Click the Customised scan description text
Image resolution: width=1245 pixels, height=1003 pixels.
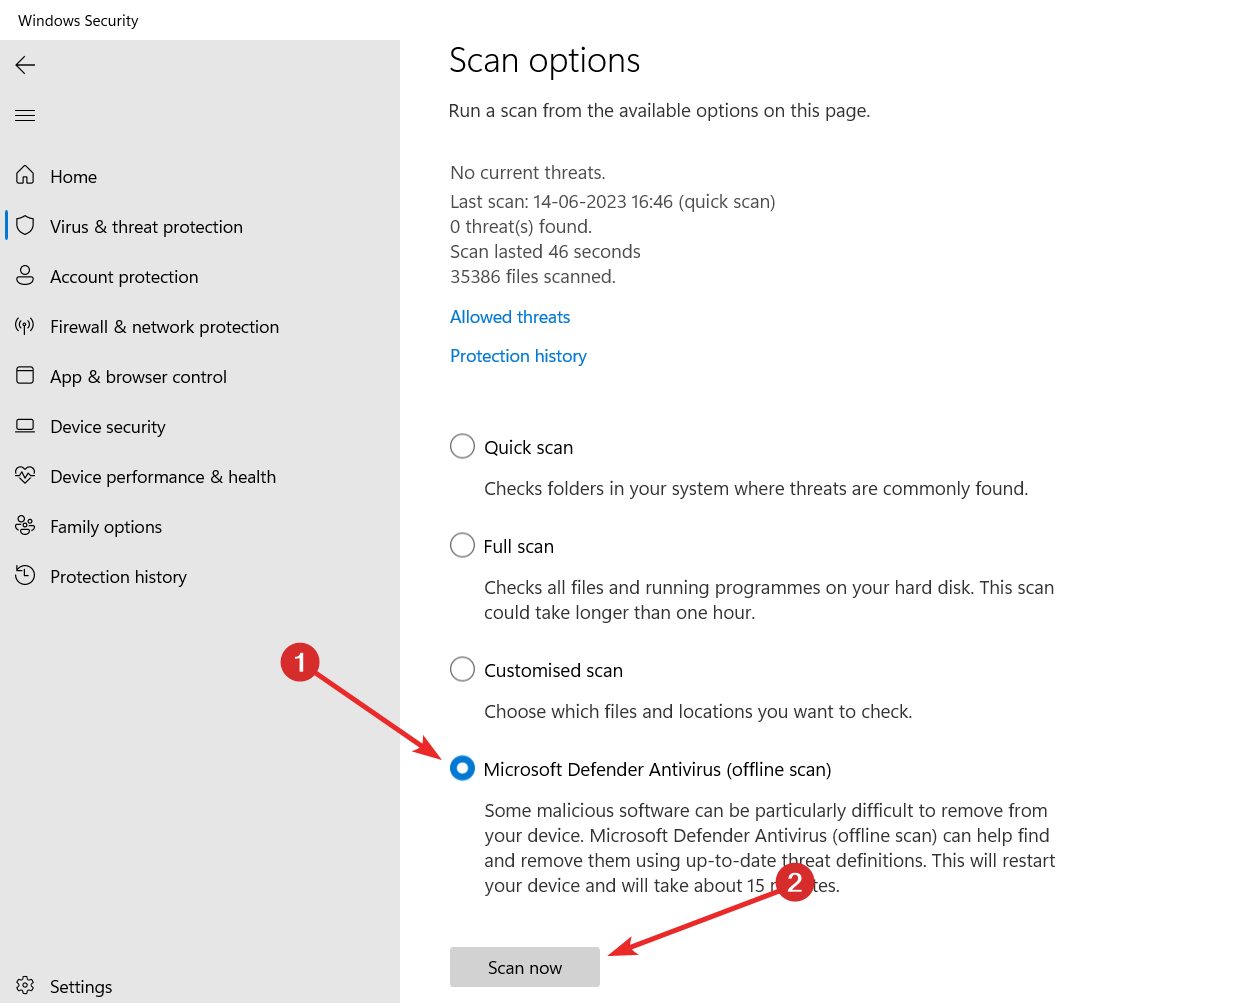(698, 712)
